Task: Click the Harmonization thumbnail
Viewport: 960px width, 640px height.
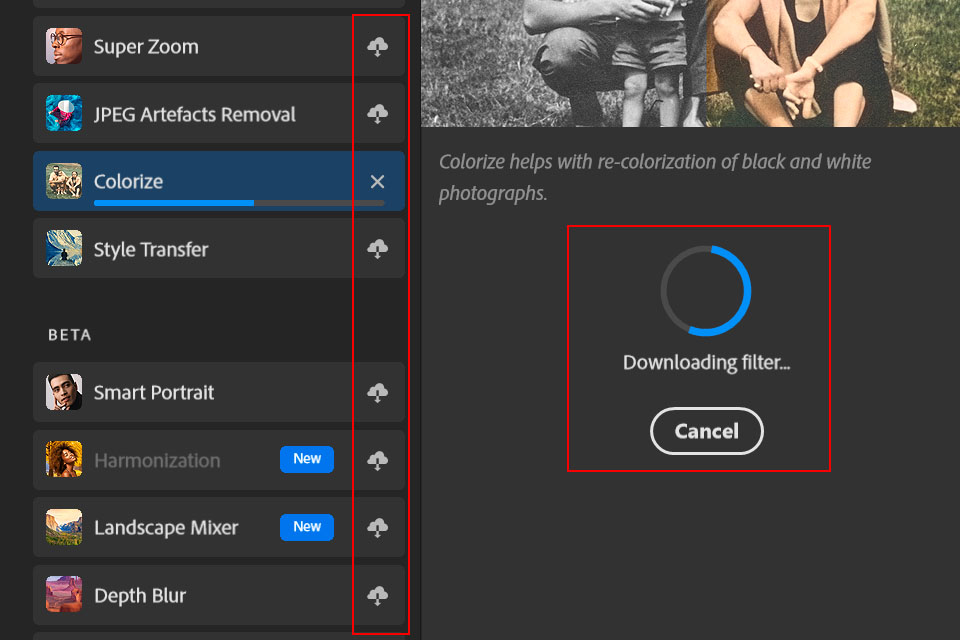Action: pyautogui.click(x=64, y=459)
